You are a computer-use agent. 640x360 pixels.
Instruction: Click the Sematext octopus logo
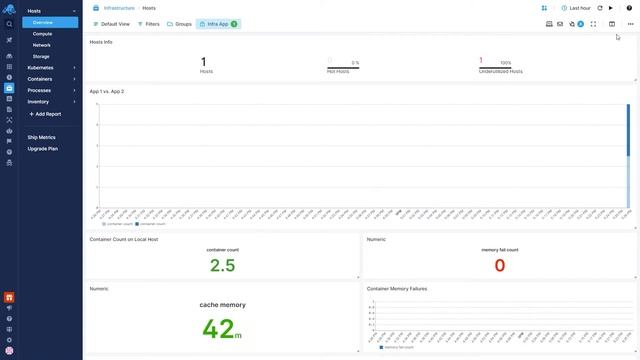9,9
